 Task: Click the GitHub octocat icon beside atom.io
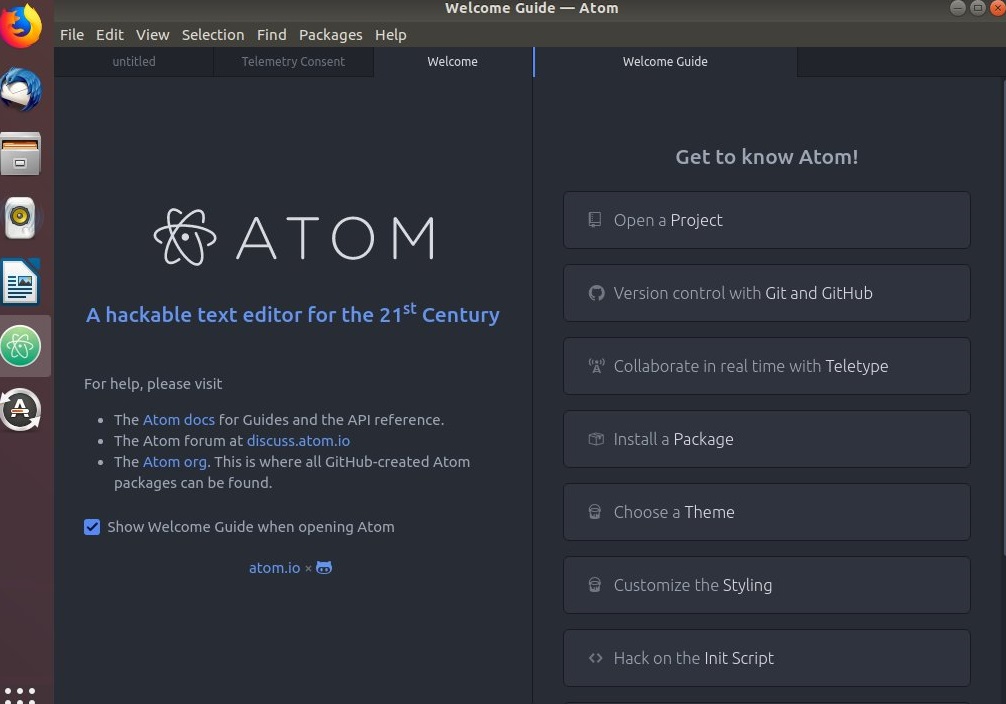[324, 568]
